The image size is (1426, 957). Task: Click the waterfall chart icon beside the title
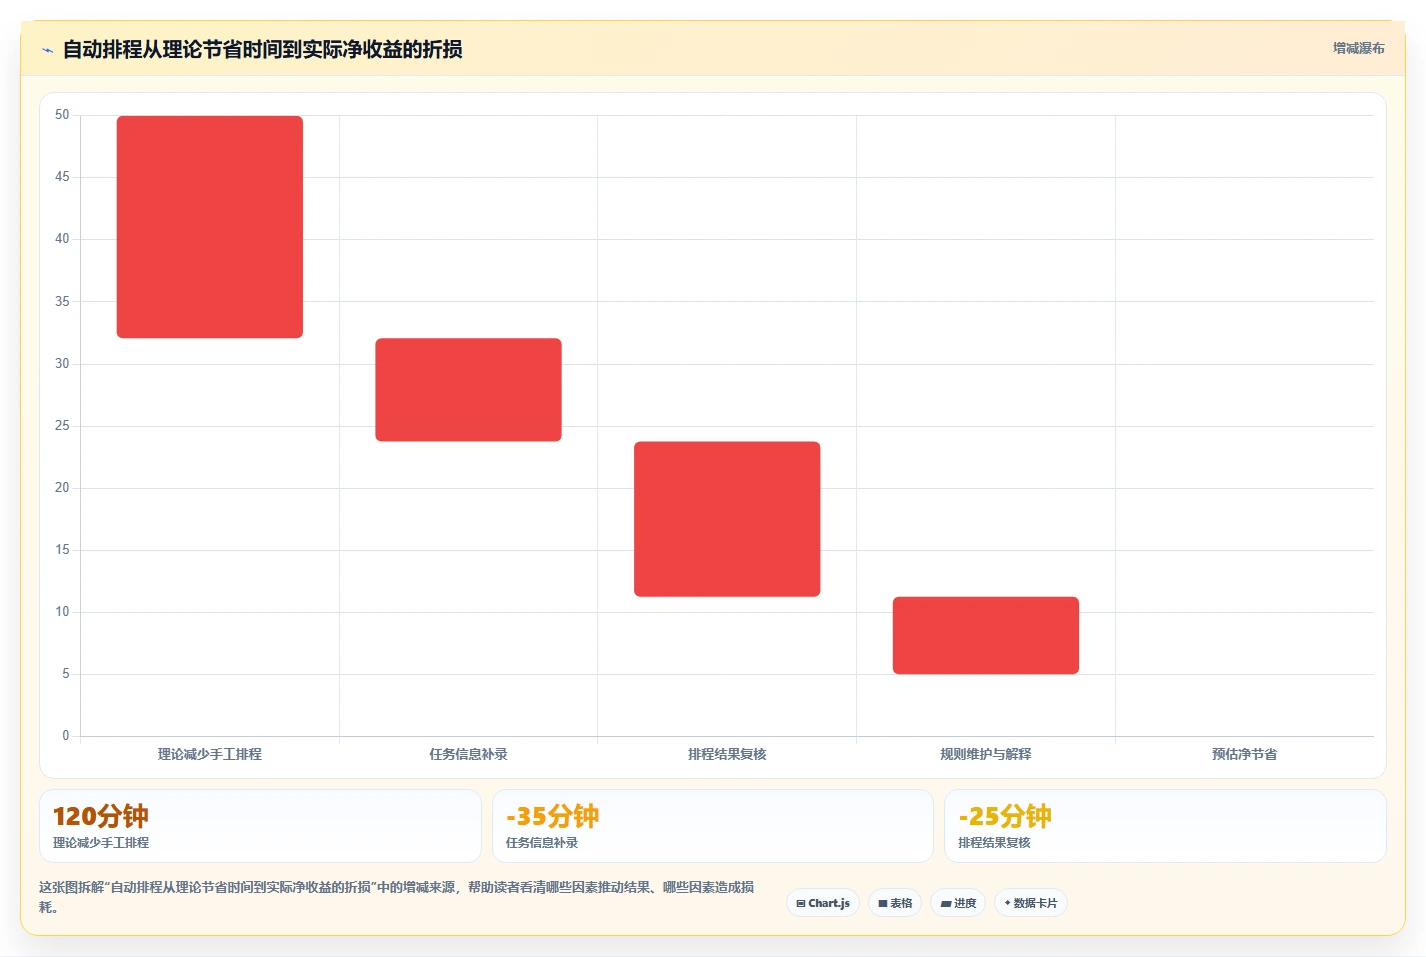pyautogui.click(x=47, y=50)
